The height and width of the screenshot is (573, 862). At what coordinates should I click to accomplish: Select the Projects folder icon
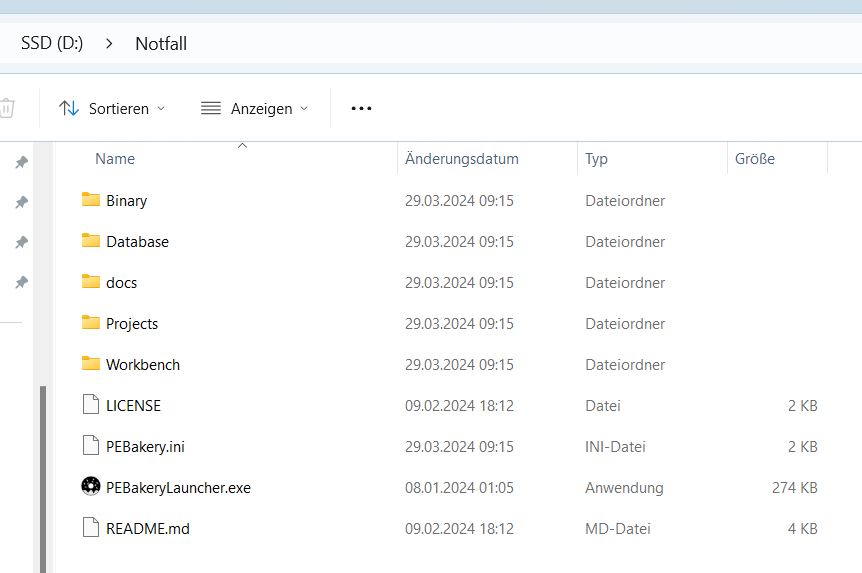click(91, 322)
